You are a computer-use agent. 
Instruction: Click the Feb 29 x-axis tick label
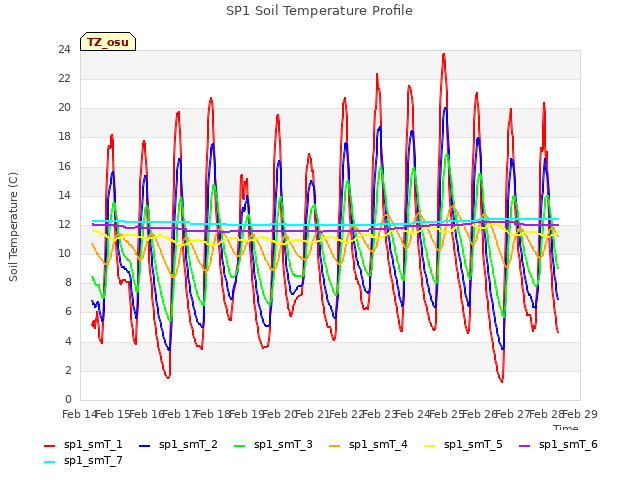580,414
